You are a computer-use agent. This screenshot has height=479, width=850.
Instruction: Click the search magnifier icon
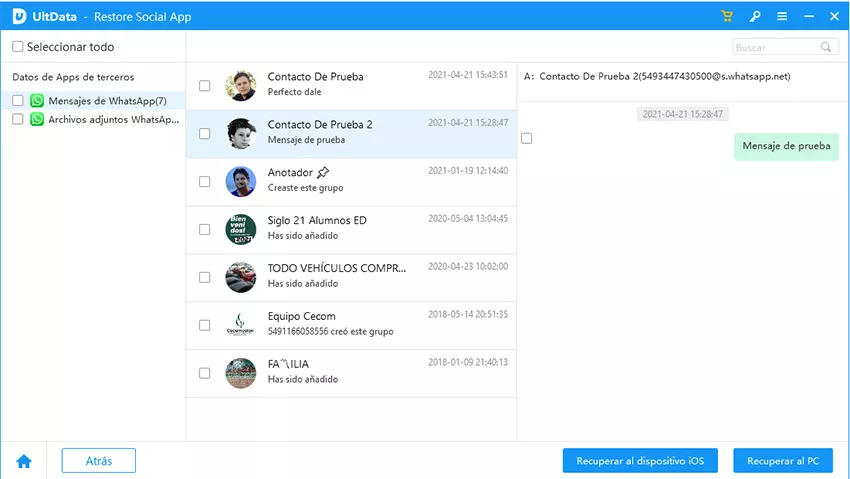[x=826, y=47]
